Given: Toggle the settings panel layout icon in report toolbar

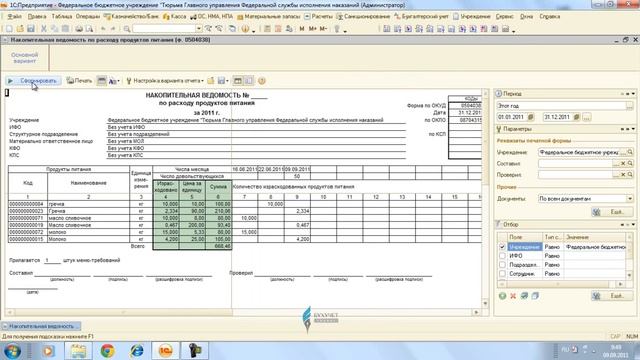Looking at the screenshot, I should [x=248, y=81].
